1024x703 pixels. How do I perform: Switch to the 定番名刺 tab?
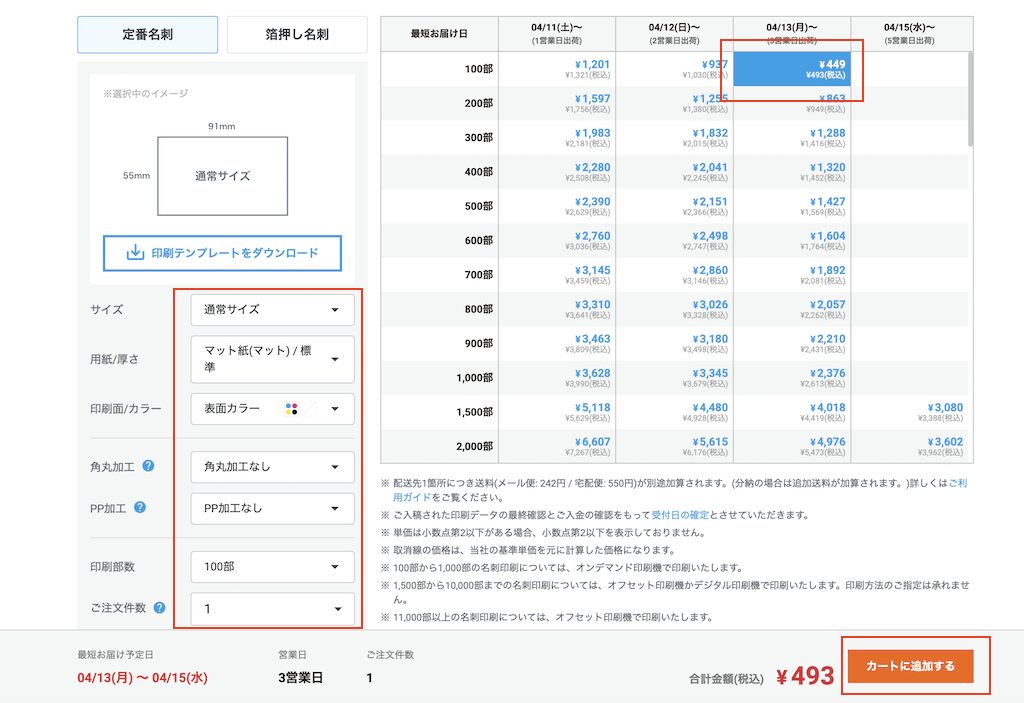(147, 34)
